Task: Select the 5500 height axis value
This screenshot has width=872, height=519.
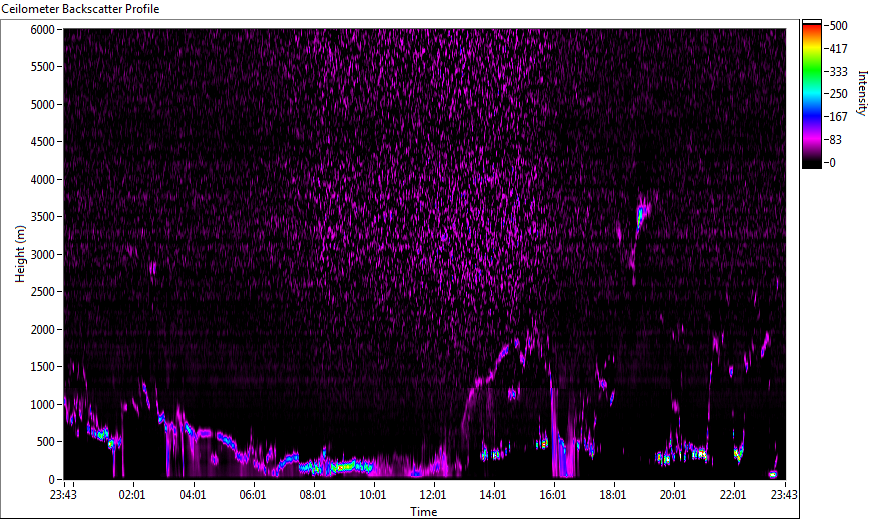Action: tap(42, 67)
